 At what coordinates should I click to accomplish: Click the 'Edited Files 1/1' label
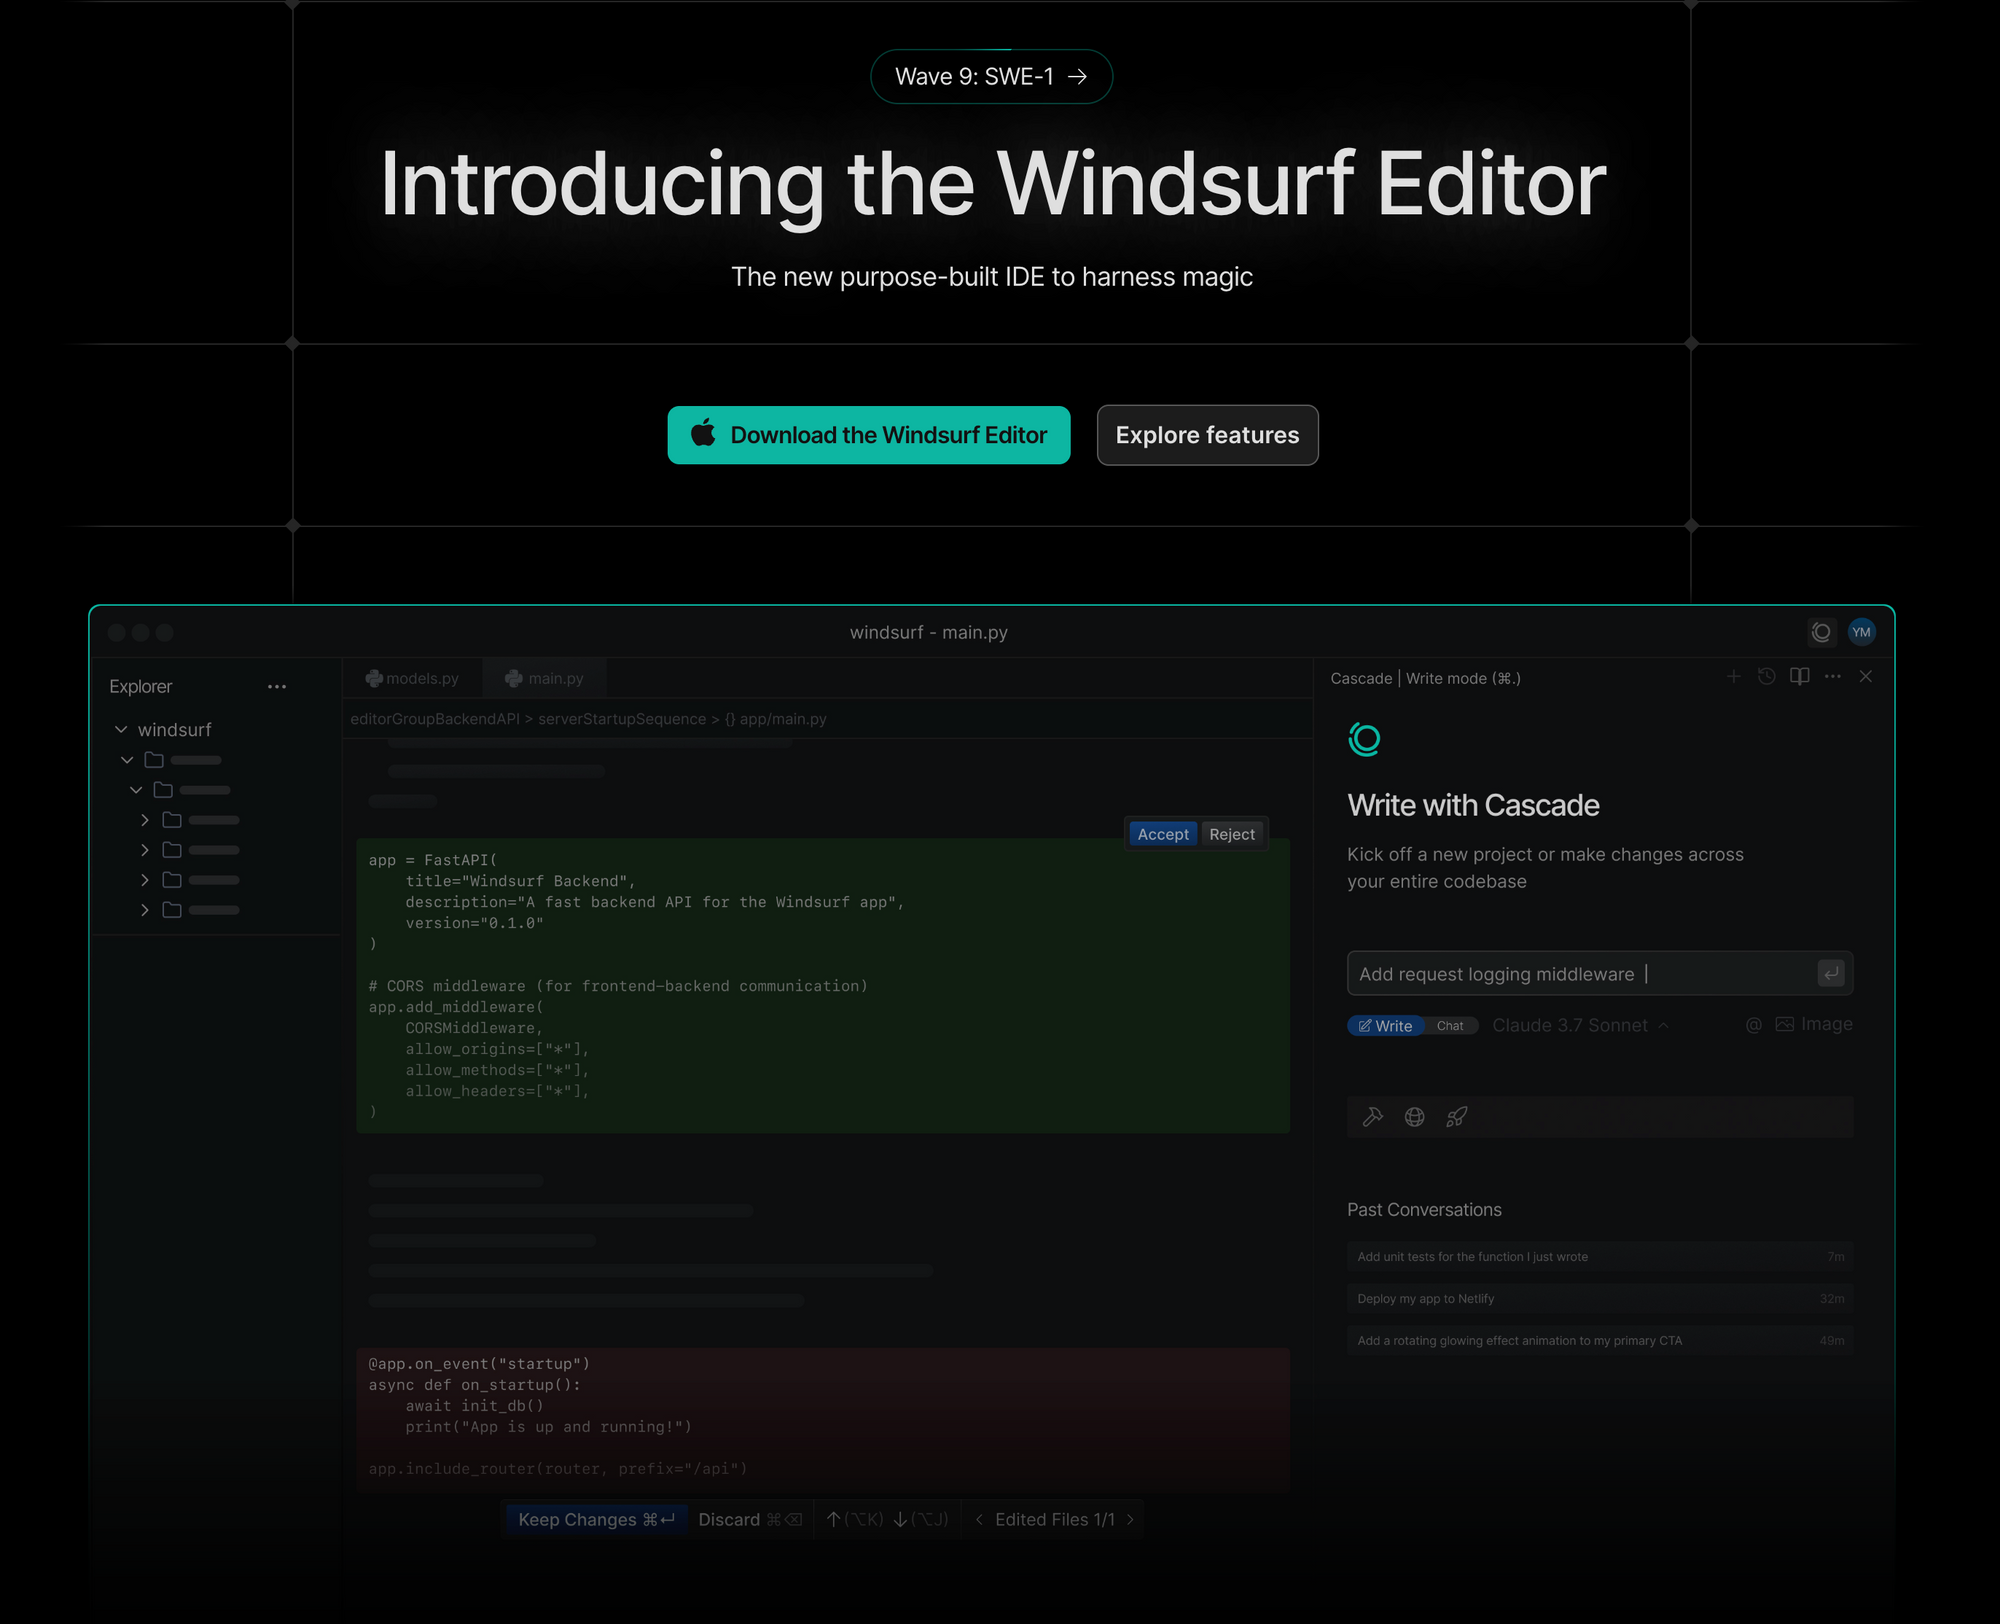[x=1055, y=1520]
